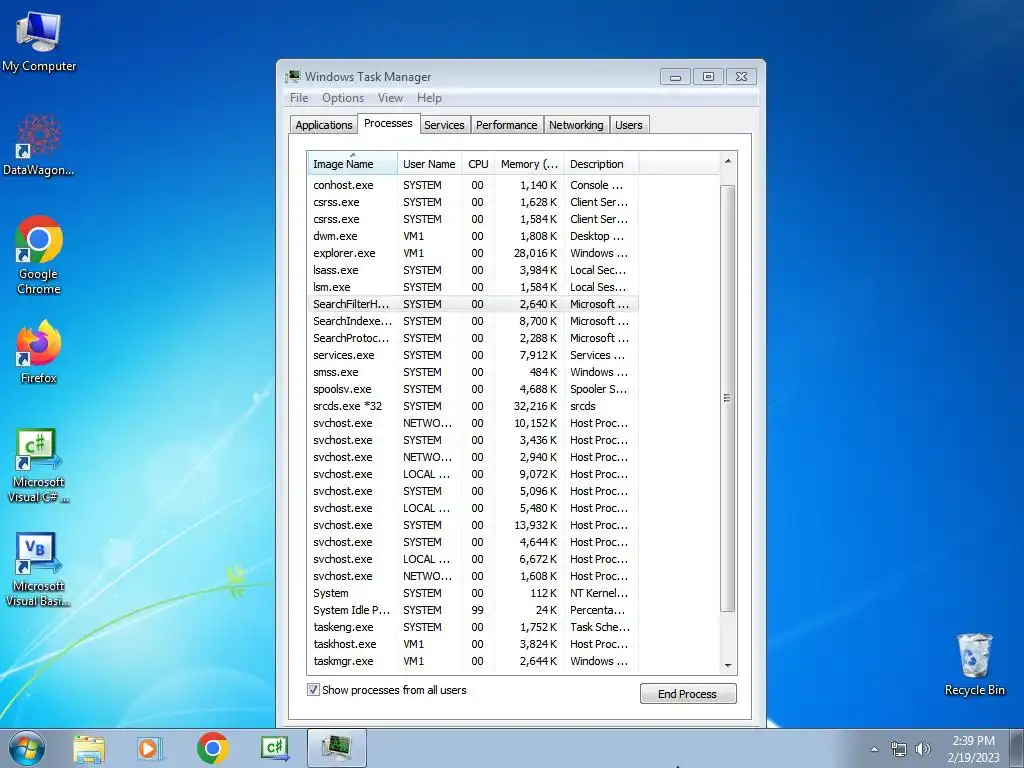Open the View menu
Screen dimensions: 1024x768
390,98
